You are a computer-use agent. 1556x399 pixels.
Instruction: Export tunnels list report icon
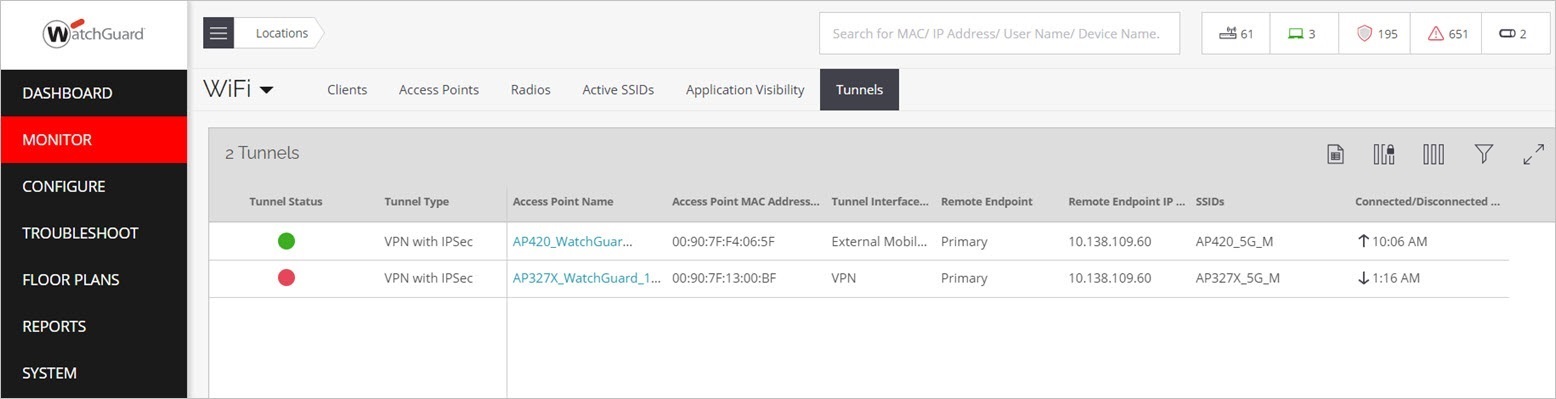[x=1335, y=154]
